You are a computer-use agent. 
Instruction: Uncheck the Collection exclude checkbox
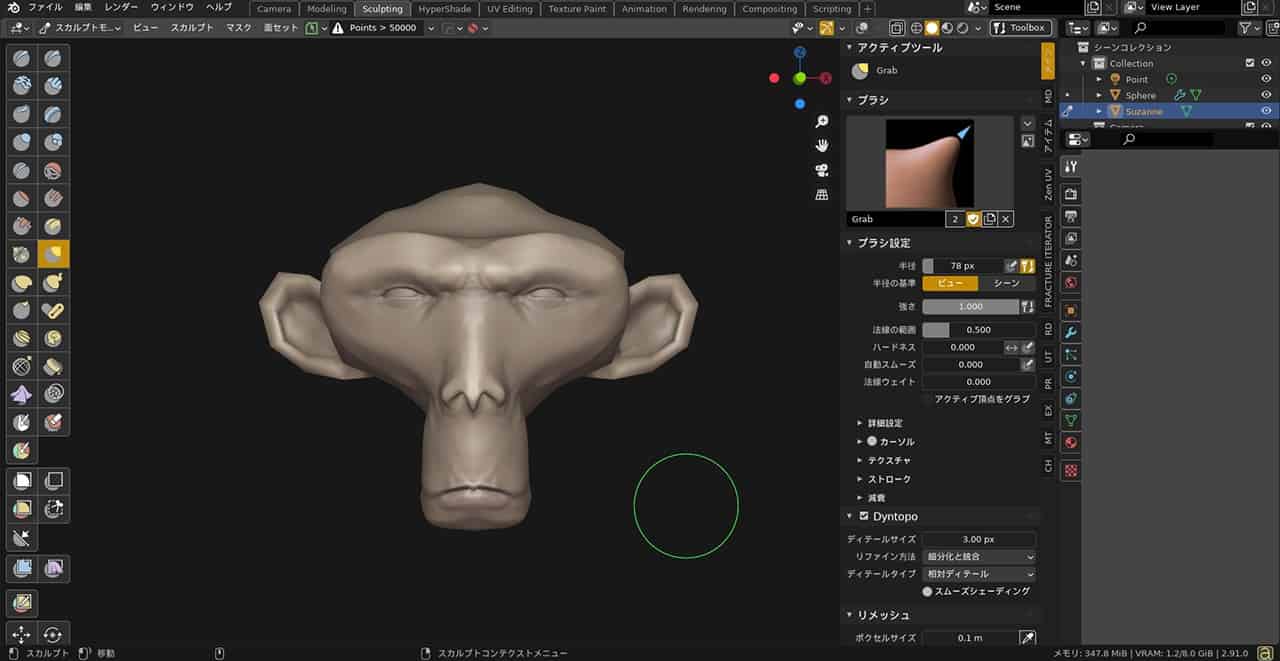point(1250,63)
